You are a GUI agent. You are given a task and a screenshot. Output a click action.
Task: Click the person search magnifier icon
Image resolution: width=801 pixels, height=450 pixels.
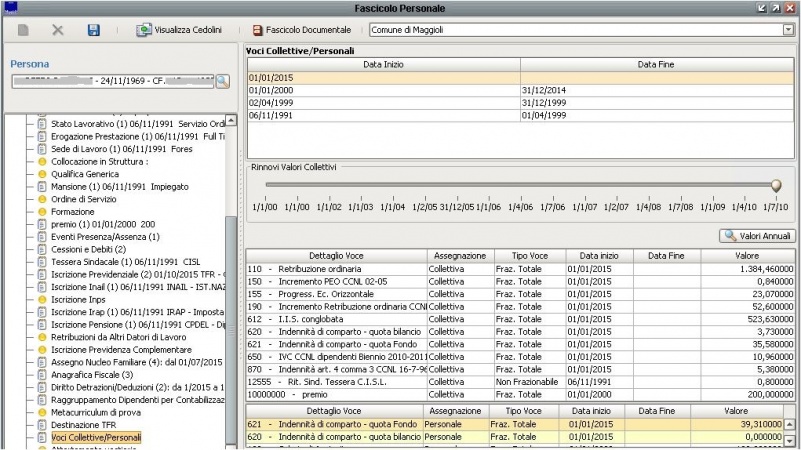point(222,81)
